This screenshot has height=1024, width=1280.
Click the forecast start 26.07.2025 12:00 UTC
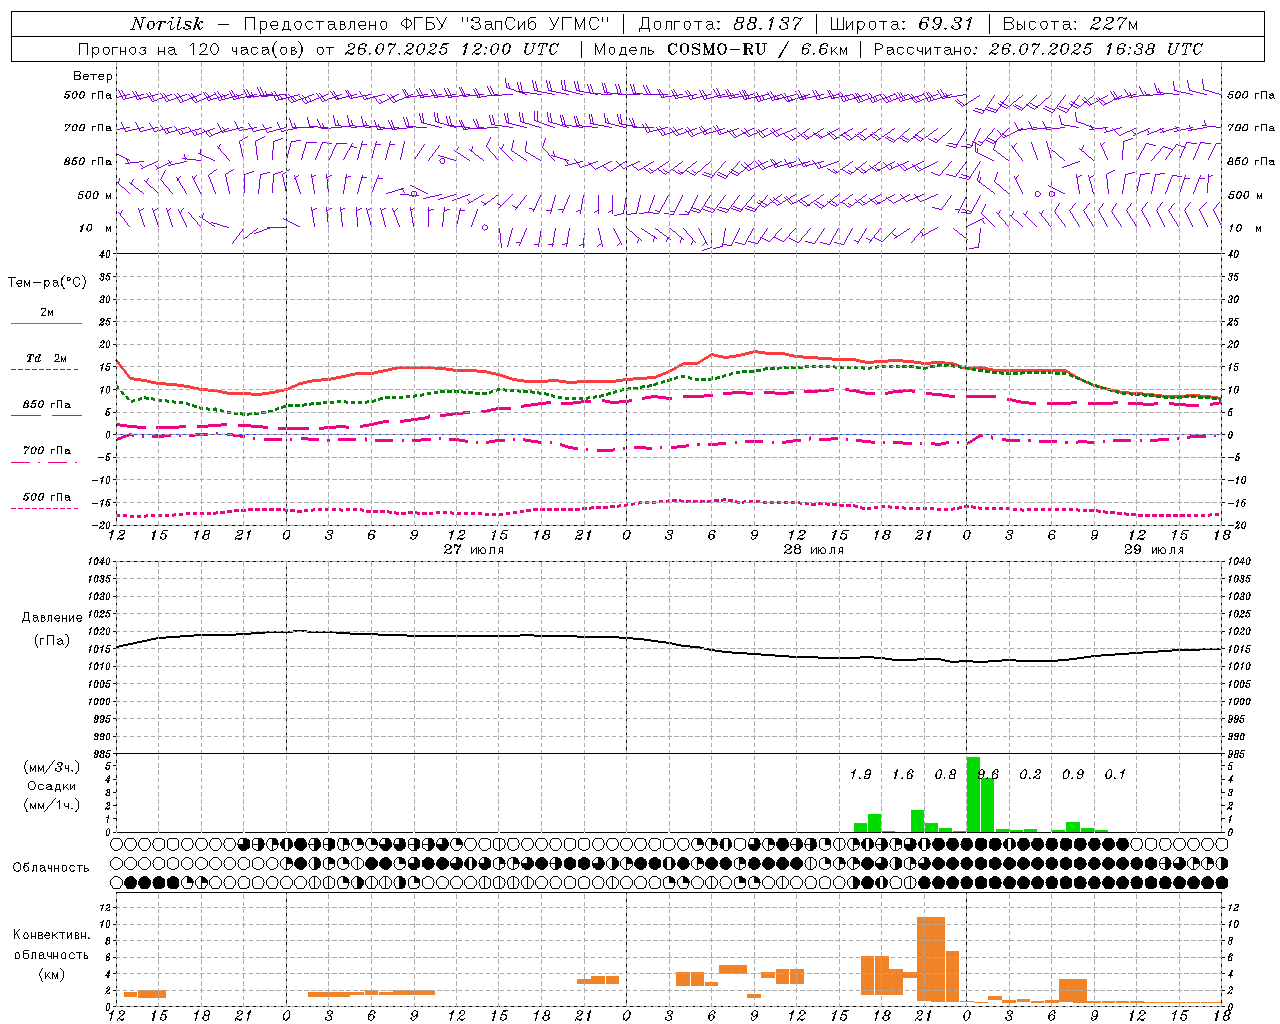pos(452,49)
